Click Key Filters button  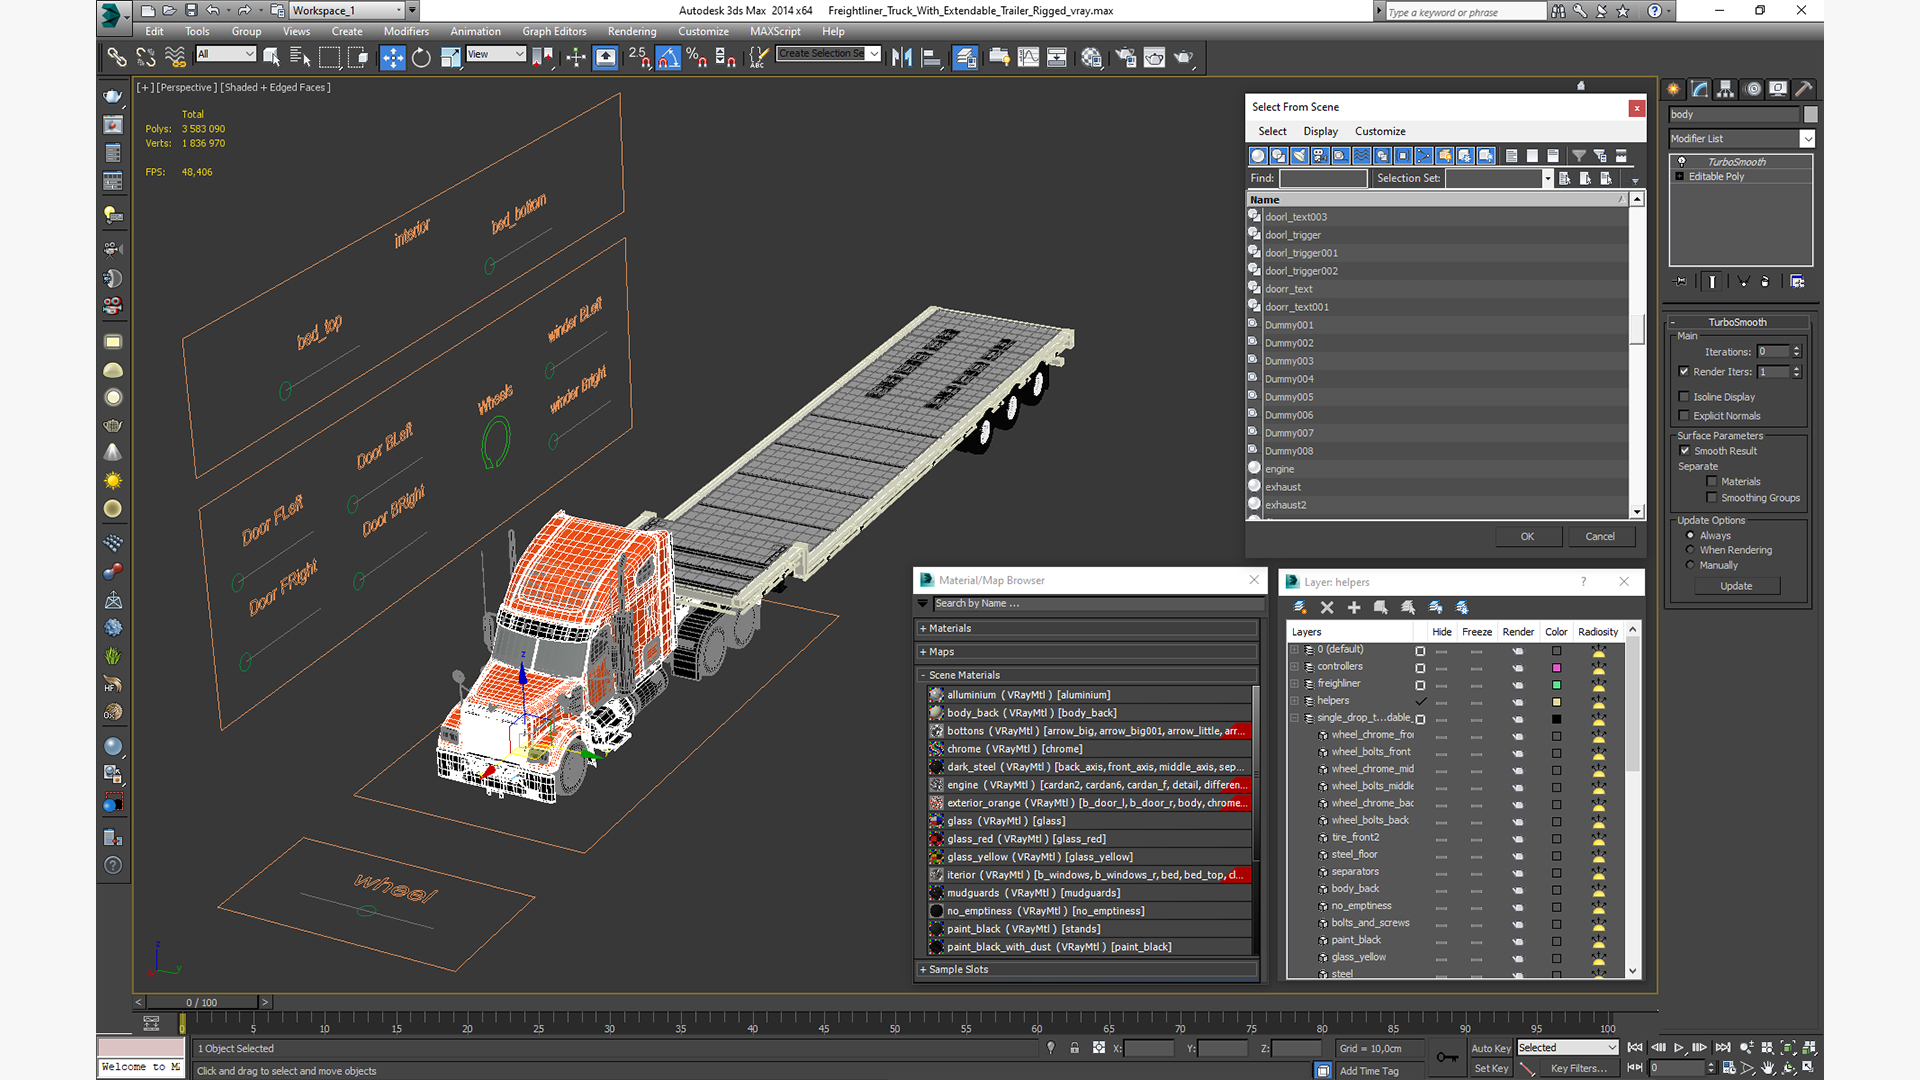tap(1579, 1069)
